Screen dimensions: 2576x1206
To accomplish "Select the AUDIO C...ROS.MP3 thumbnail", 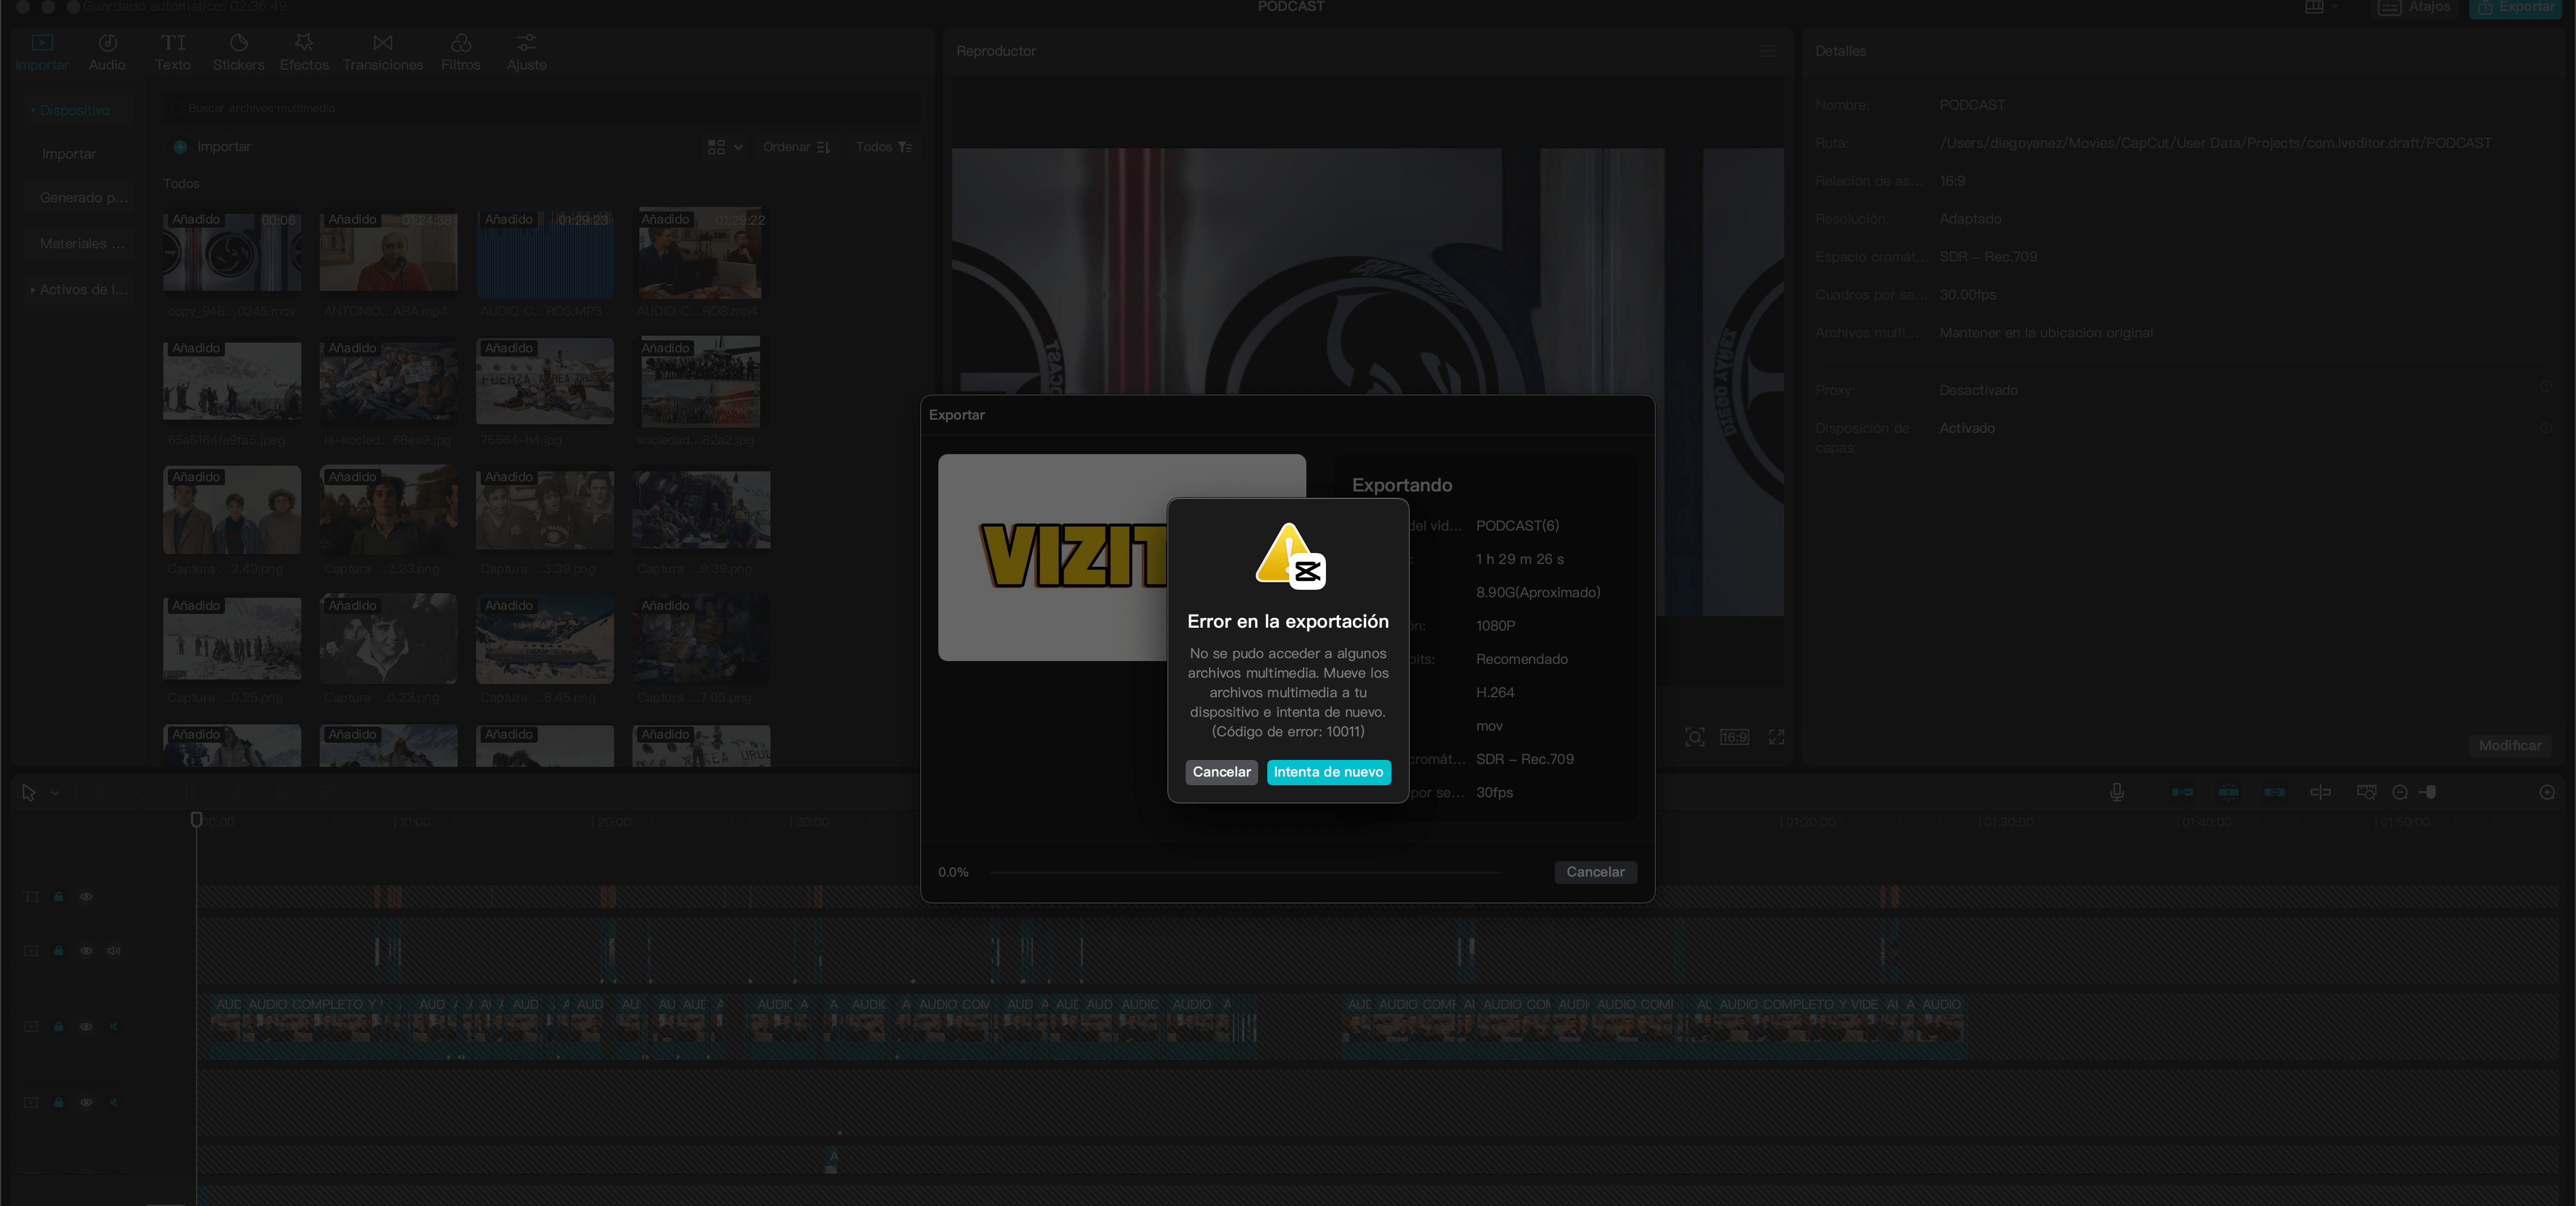I will coord(545,254).
